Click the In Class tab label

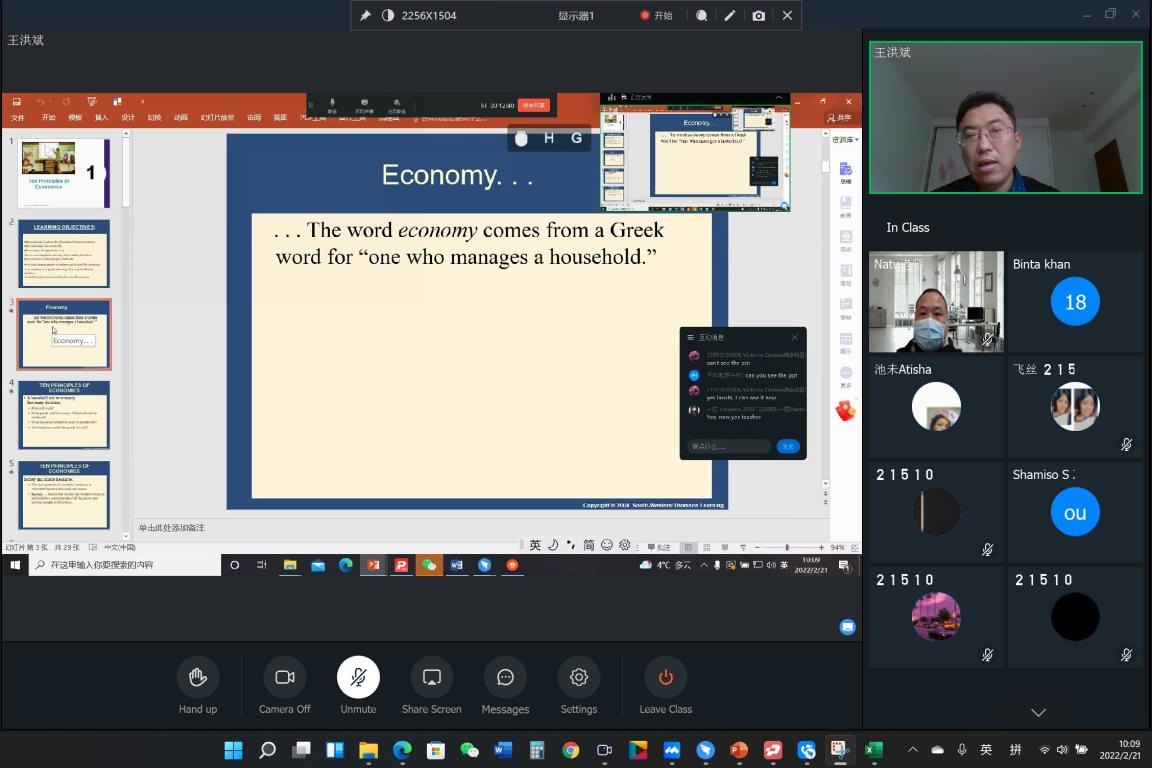coord(907,227)
